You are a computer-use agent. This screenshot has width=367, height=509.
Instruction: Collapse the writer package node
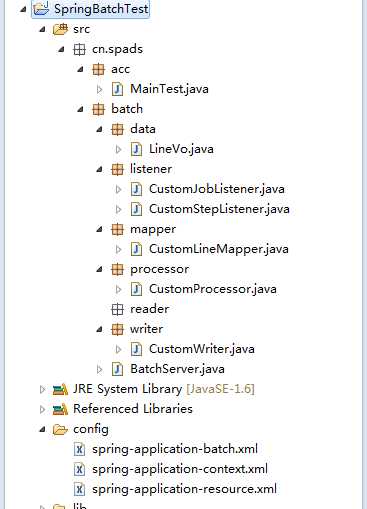tap(99, 330)
